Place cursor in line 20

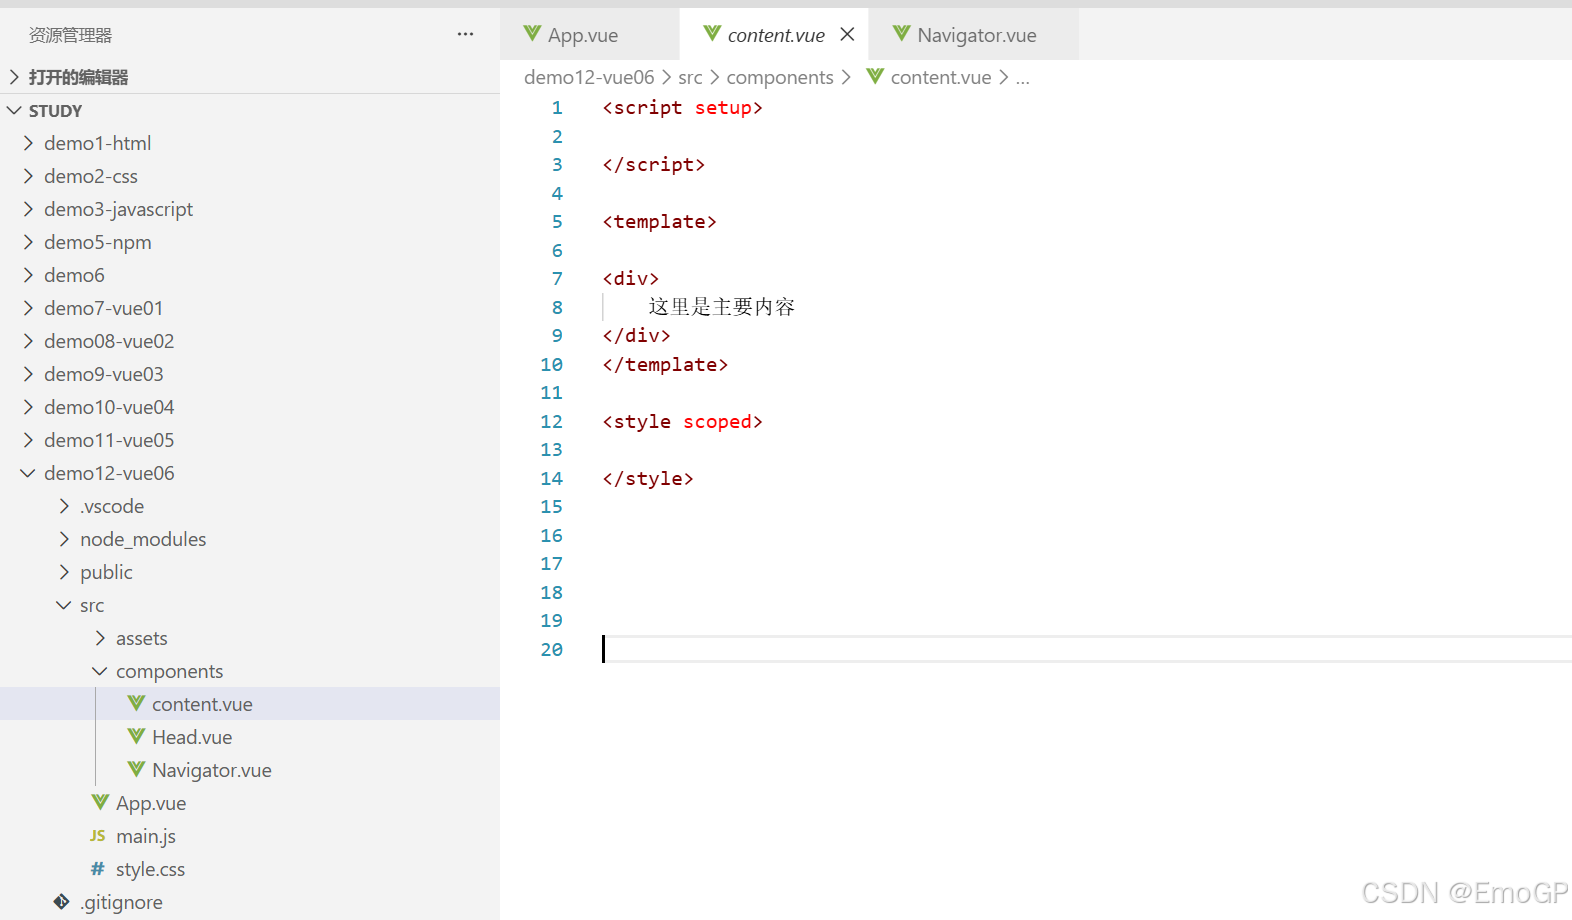tap(1087, 650)
